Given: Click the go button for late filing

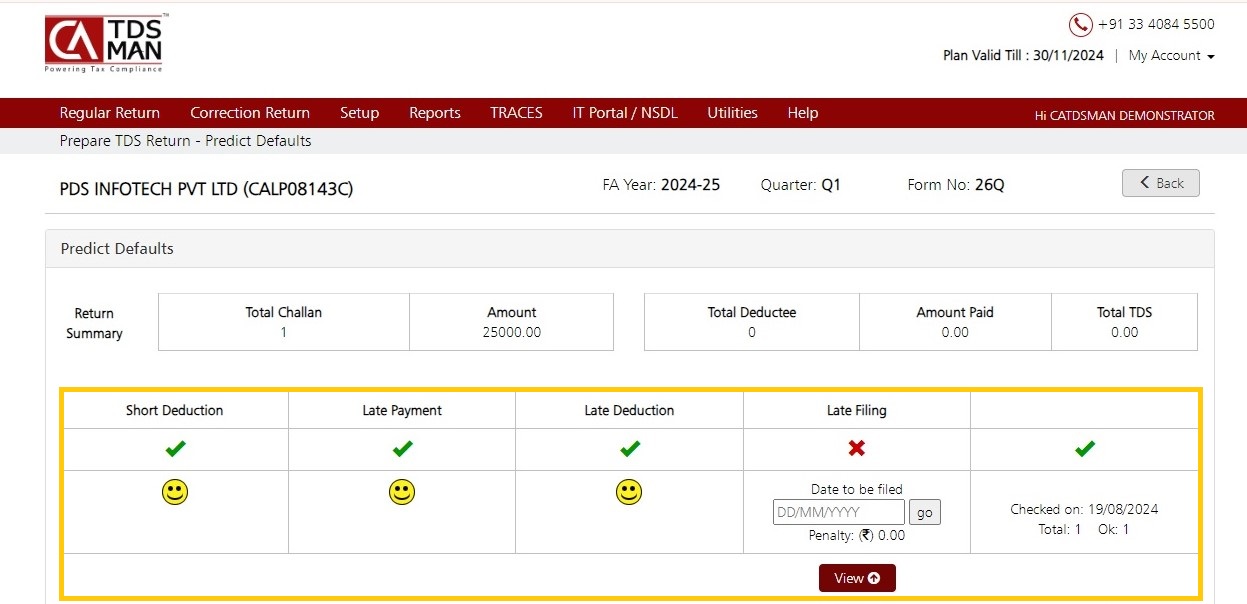Looking at the screenshot, I should tap(925, 512).
